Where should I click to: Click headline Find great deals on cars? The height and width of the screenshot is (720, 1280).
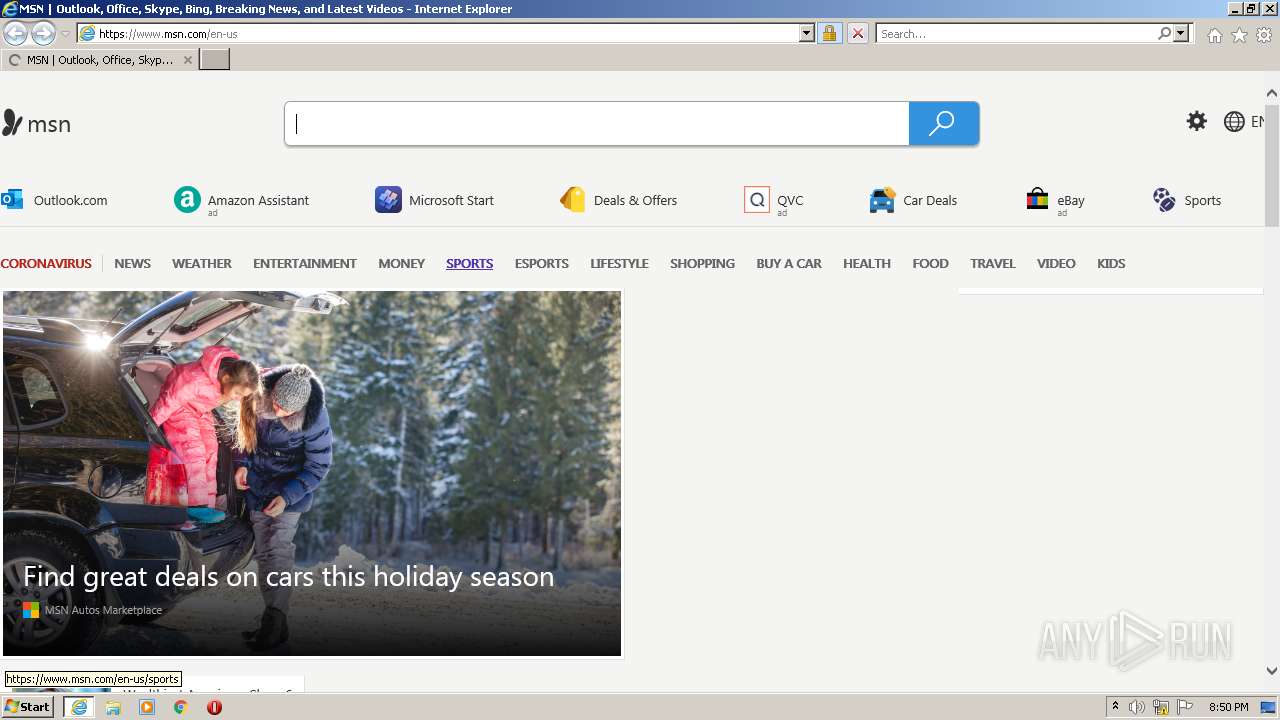point(288,576)
